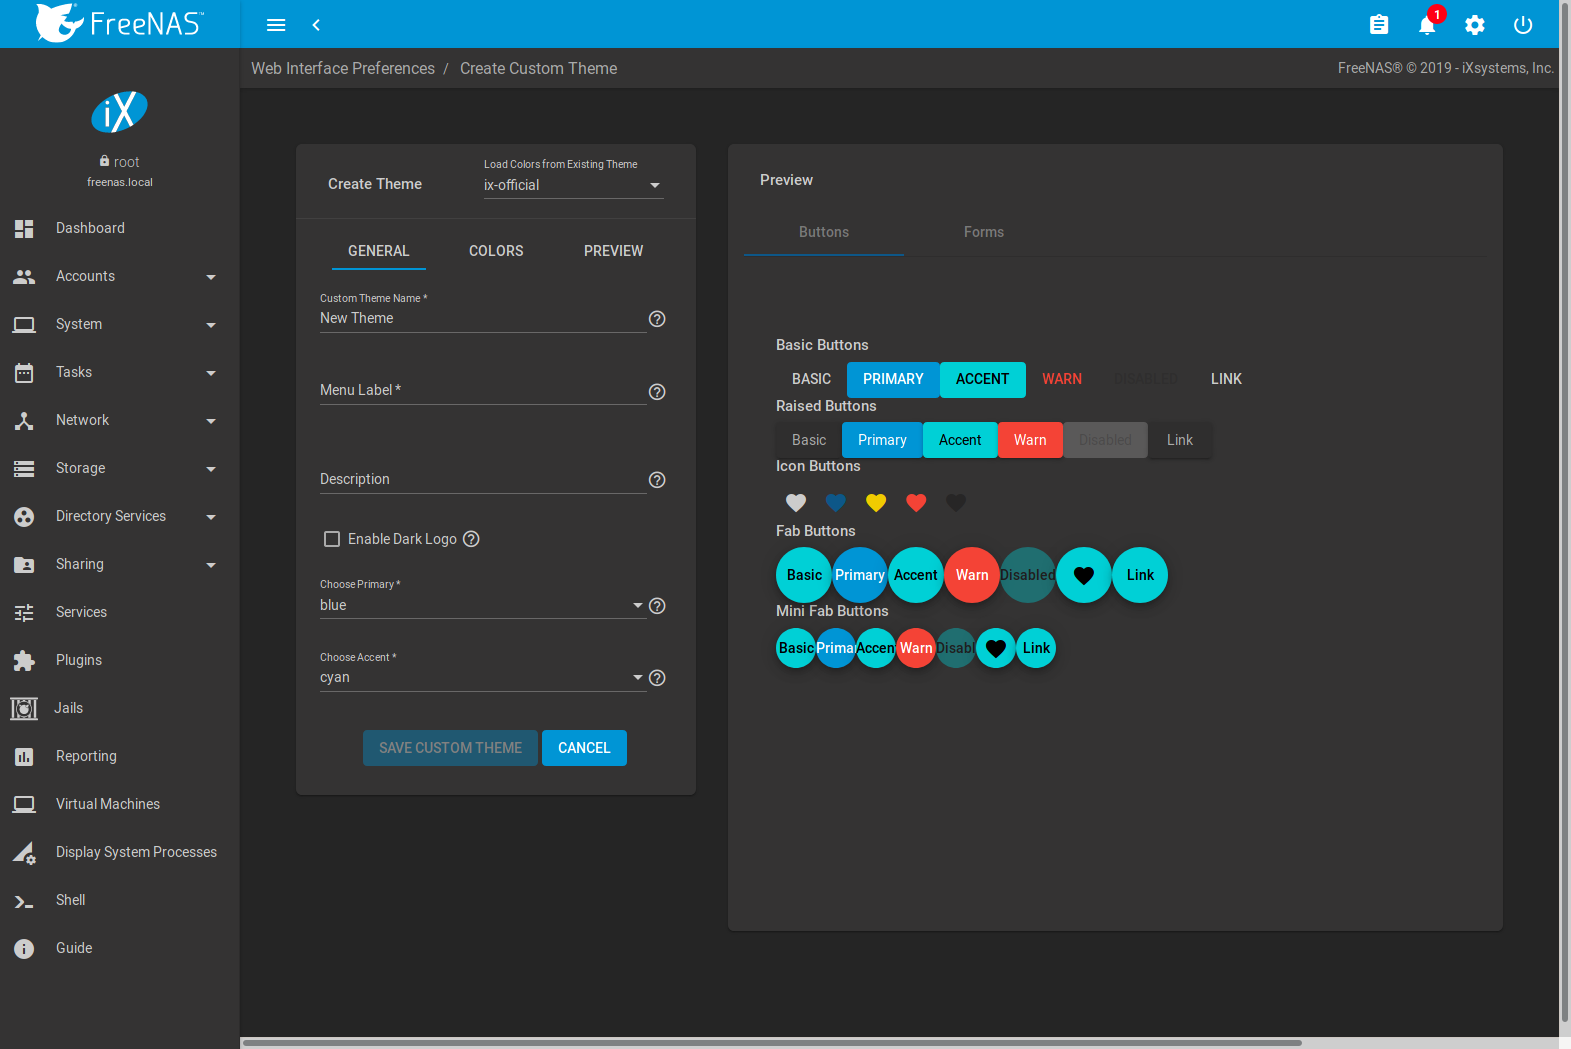Click SAVE CUSTOM THEME button
Screen dimensions: 1571x1049
point(450,748)
